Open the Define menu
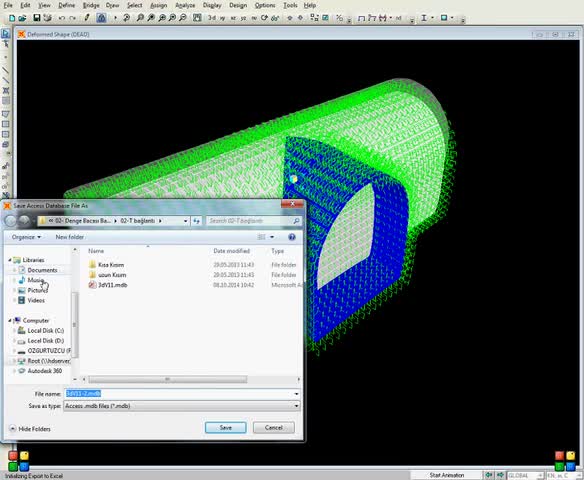Screen dimensions: 584x480 [x=67, y=5]
